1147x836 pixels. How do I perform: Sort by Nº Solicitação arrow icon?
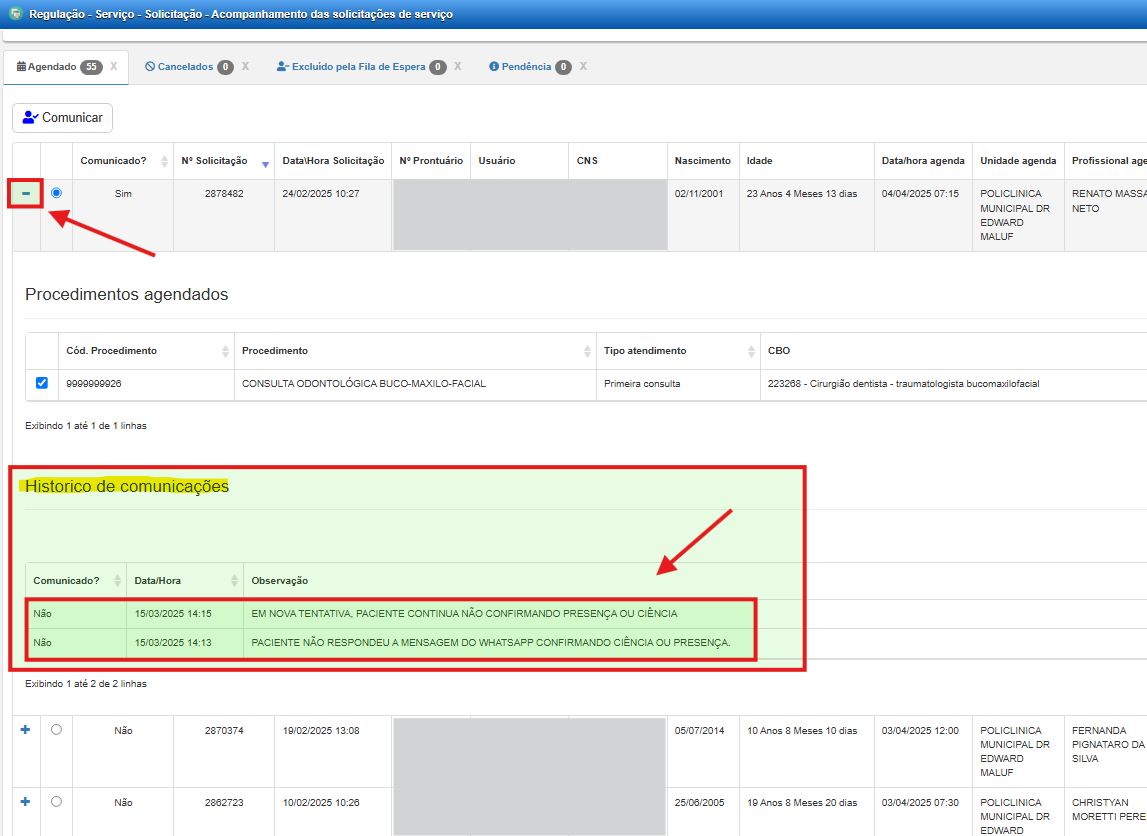point(265,164)
